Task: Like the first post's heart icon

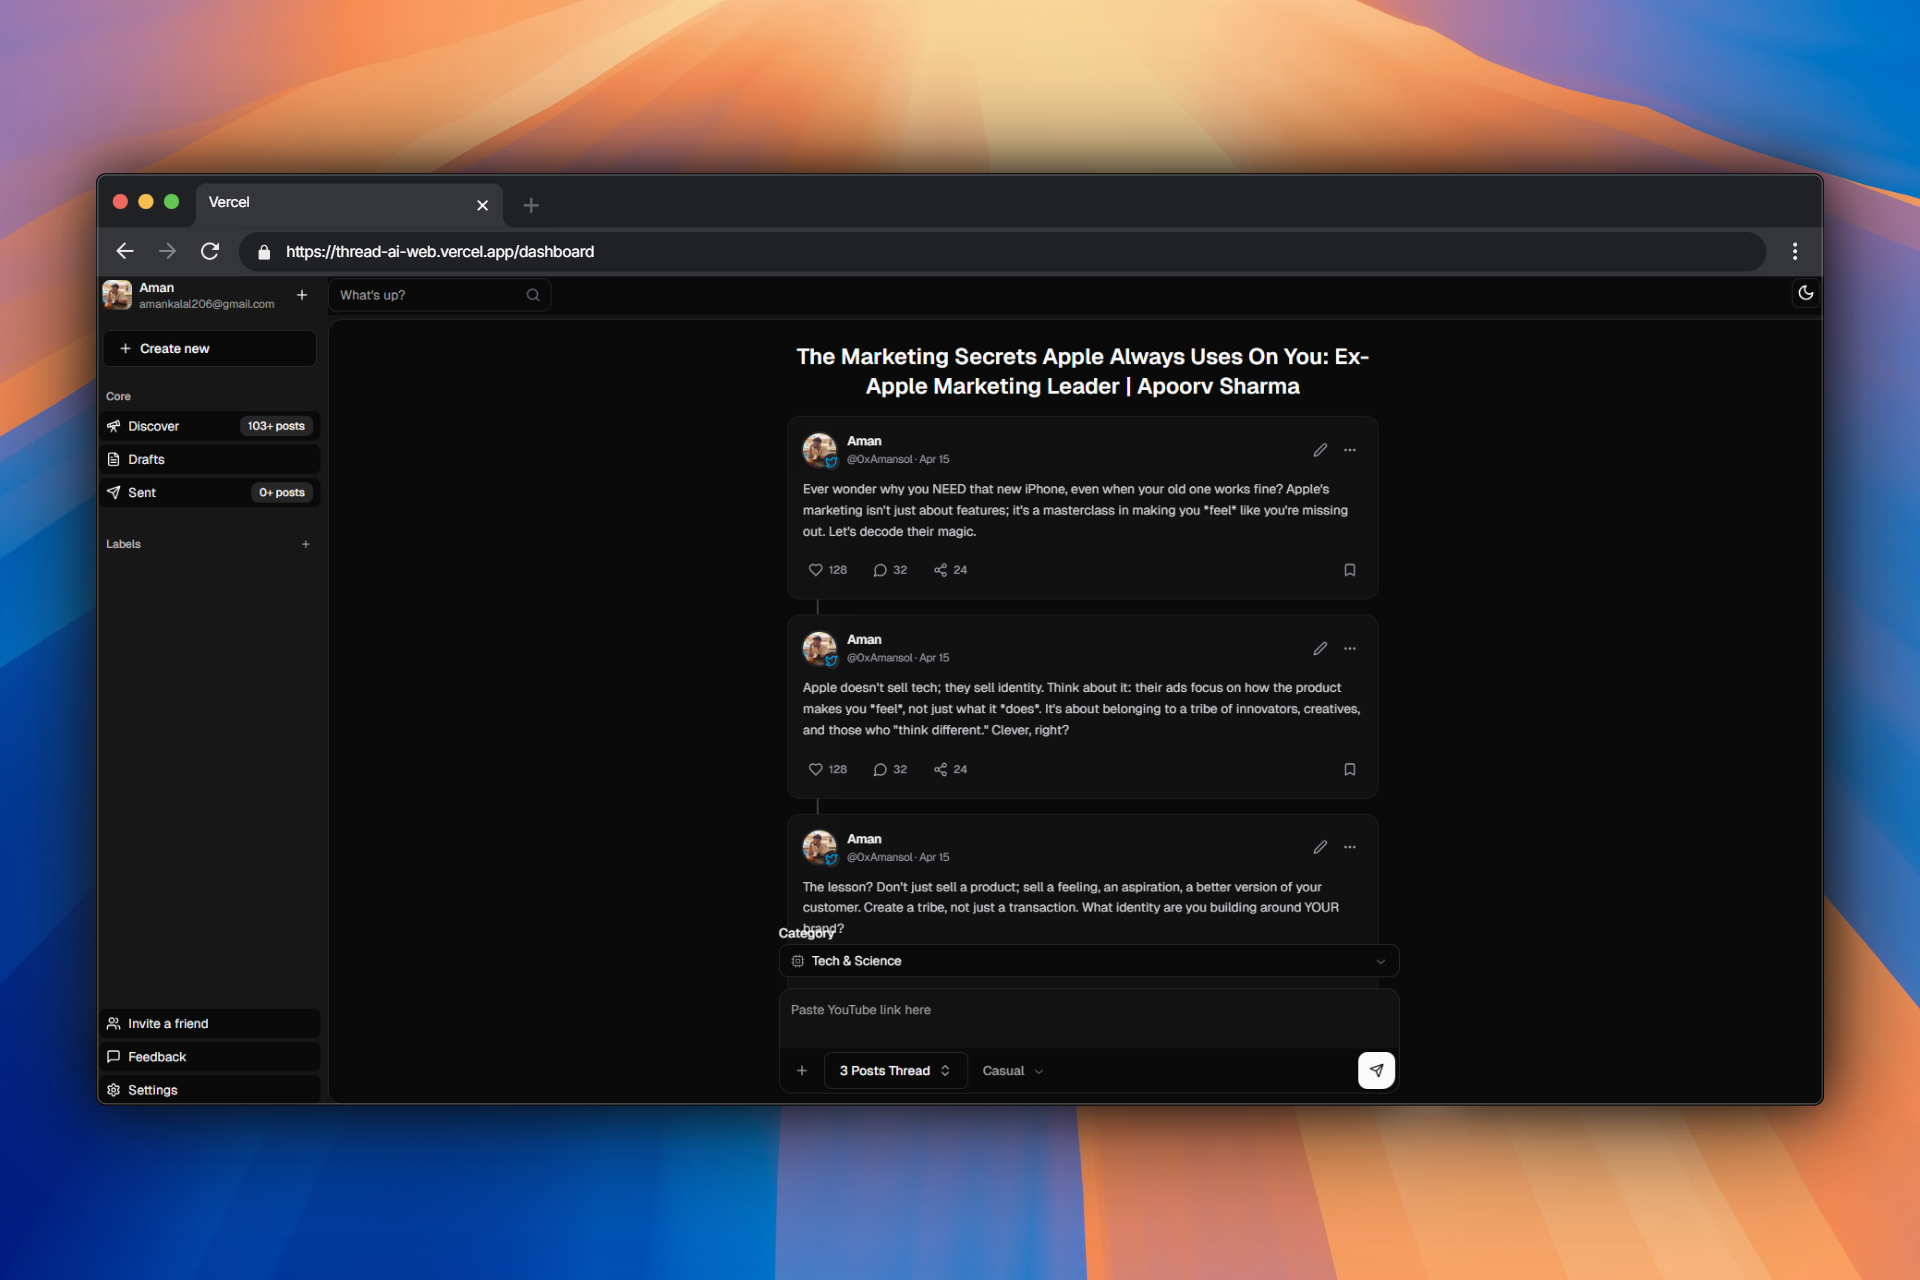Action: coord(815,570)
